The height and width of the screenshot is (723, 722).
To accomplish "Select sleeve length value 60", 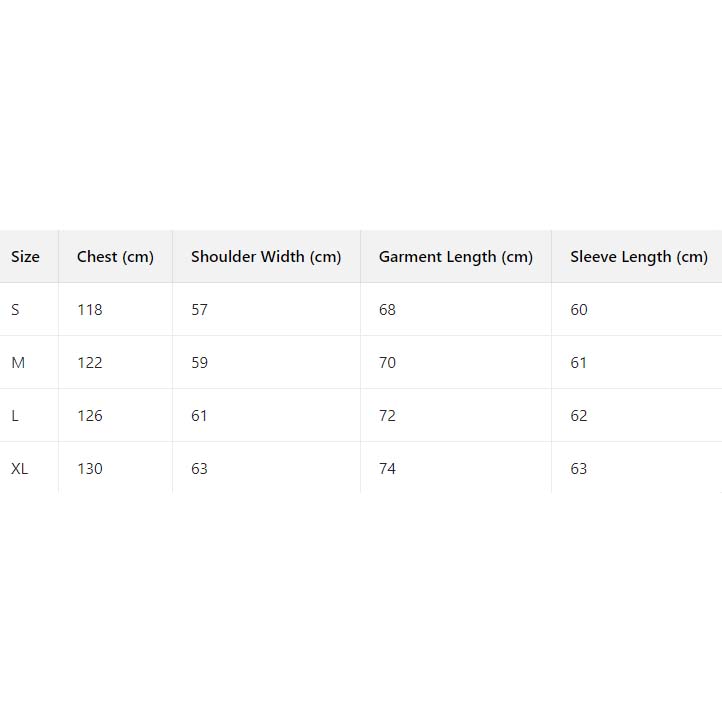I will tap(579, 310).
